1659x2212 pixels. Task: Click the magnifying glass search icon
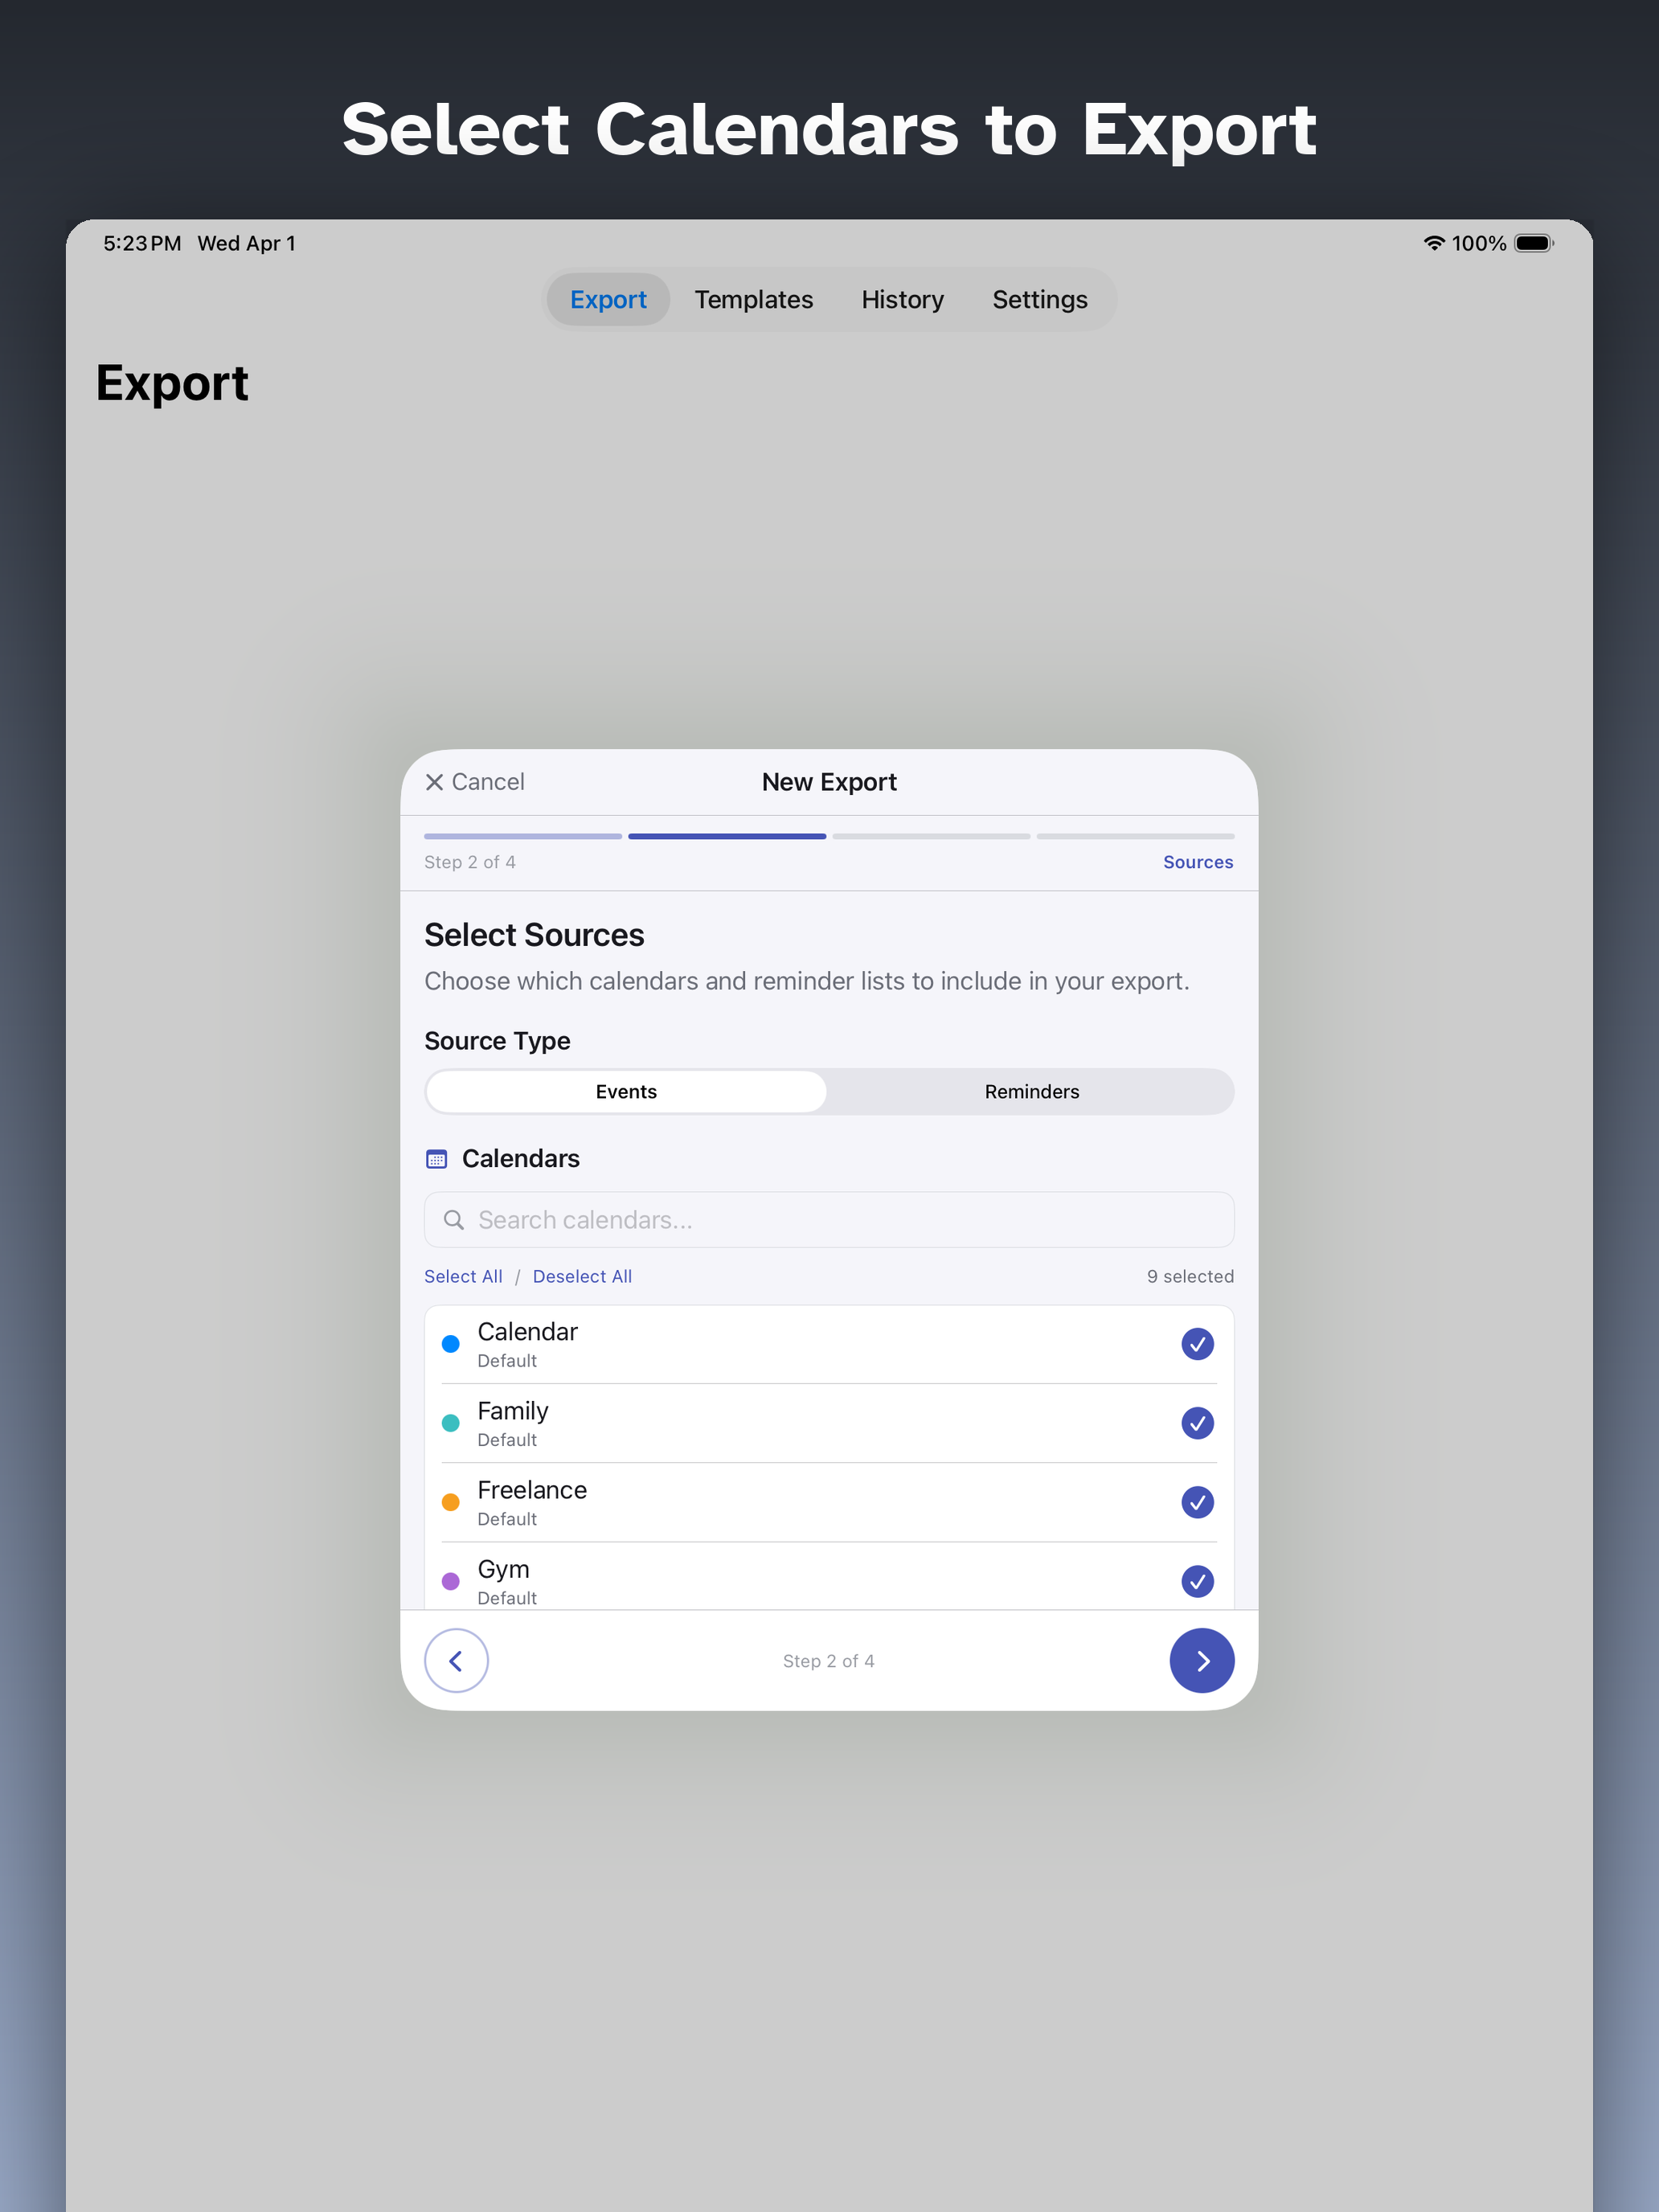(x=454, y=1220)
